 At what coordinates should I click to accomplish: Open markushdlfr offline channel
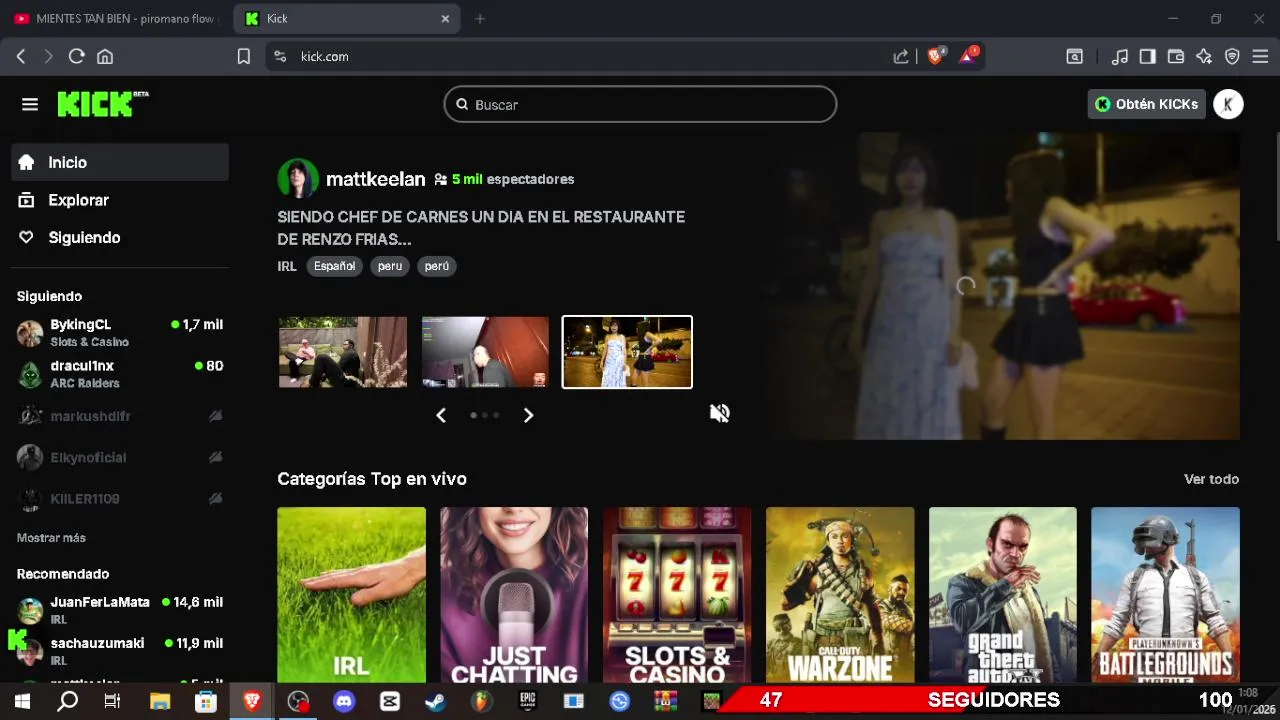(x=120, y=416)
